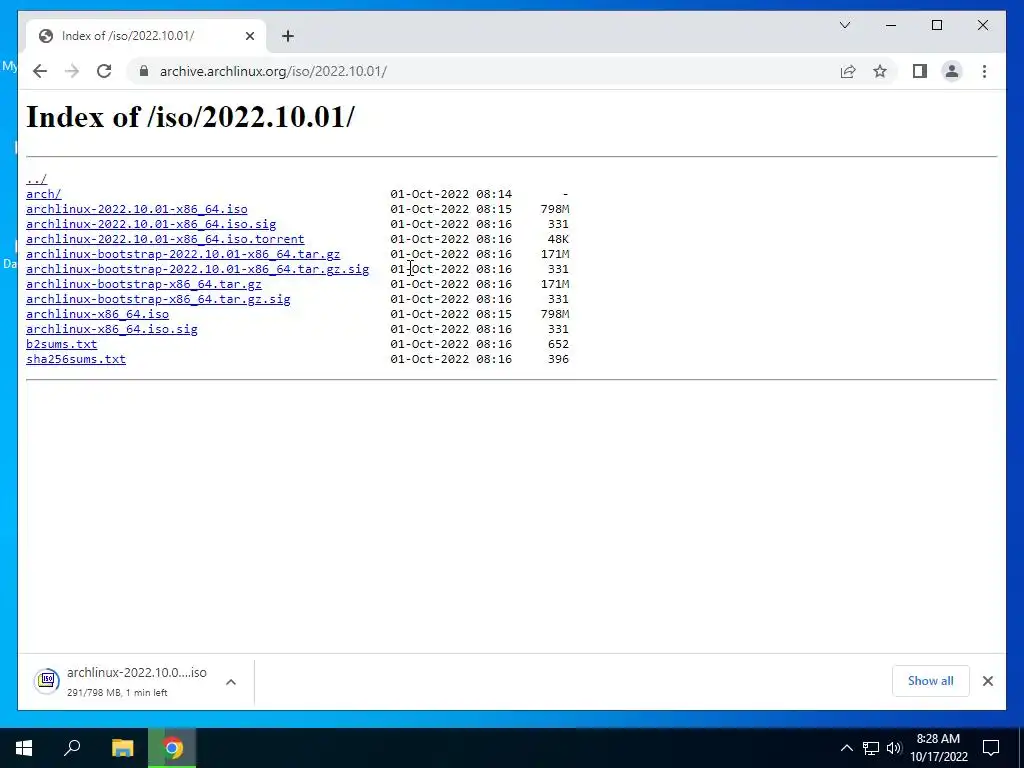Open the Chrome side panel icon
Image resolution: width=1024 pixels, height=768 pixels.
tap(920, 71)
